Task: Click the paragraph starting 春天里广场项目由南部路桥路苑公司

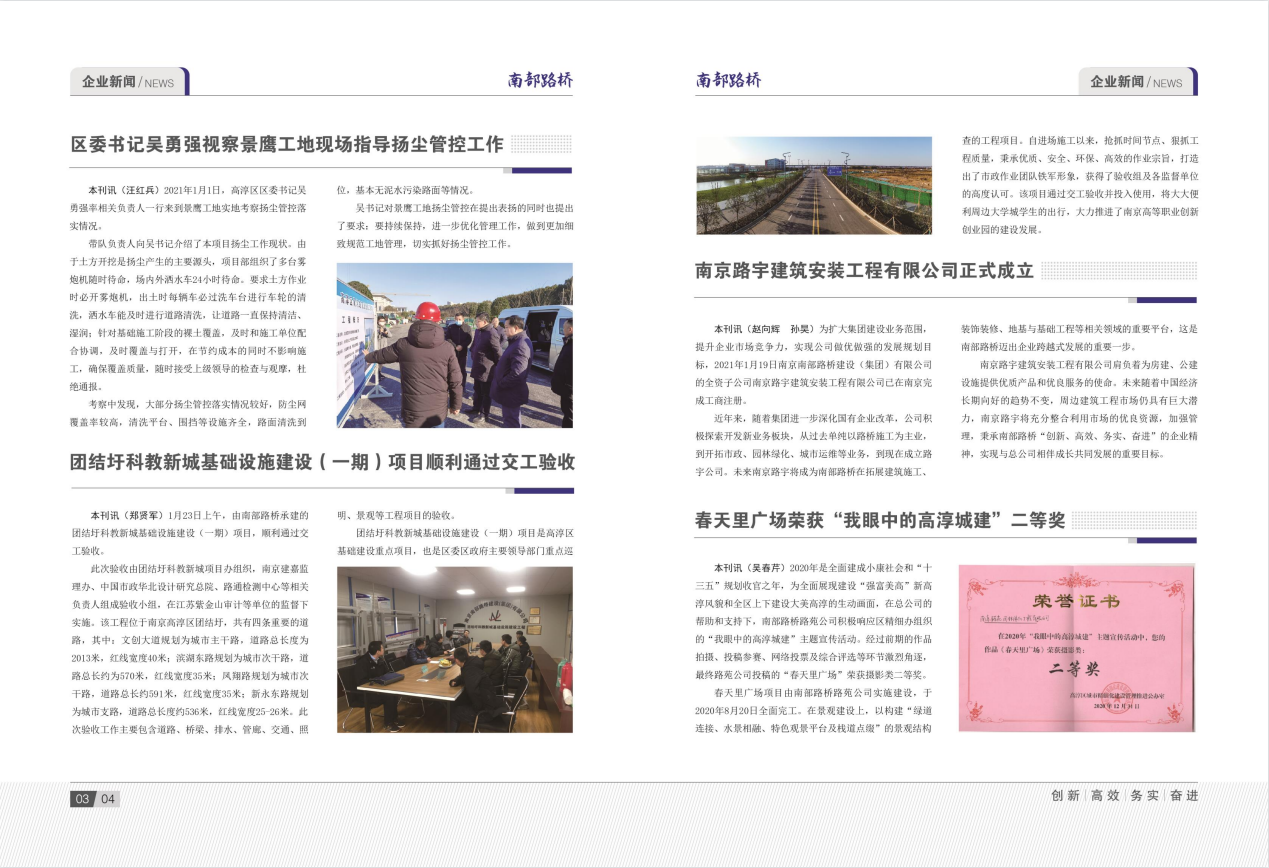Action: [x=814, y=710]
